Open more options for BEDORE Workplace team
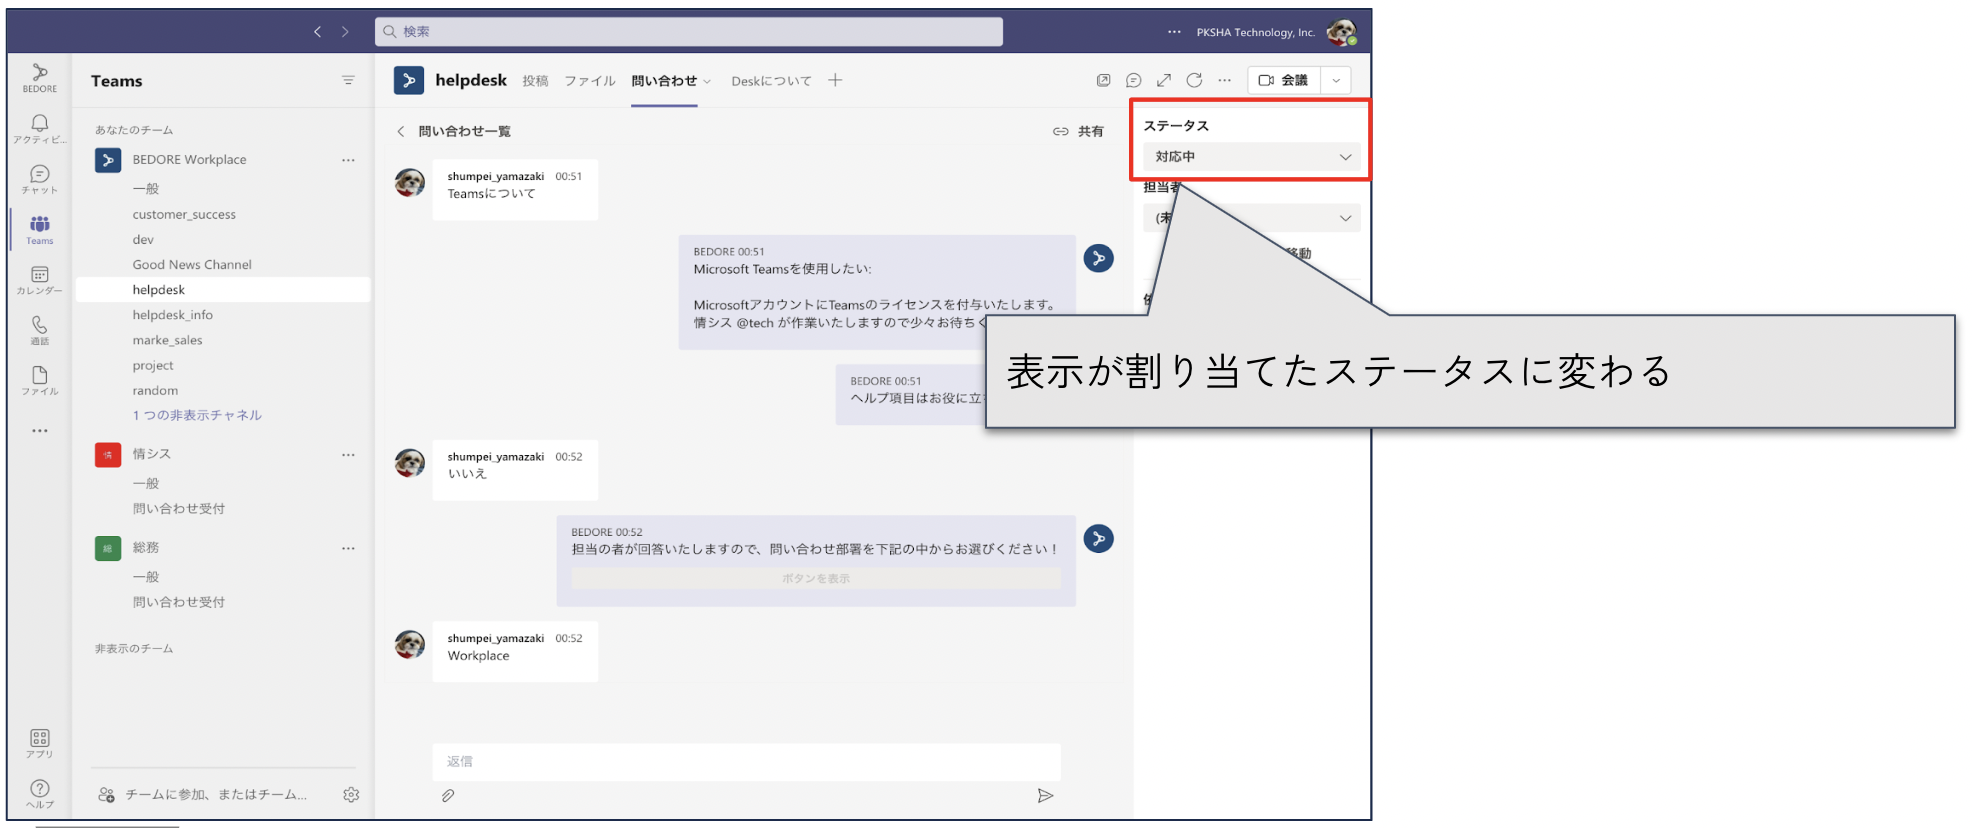 tap(348, 160)
